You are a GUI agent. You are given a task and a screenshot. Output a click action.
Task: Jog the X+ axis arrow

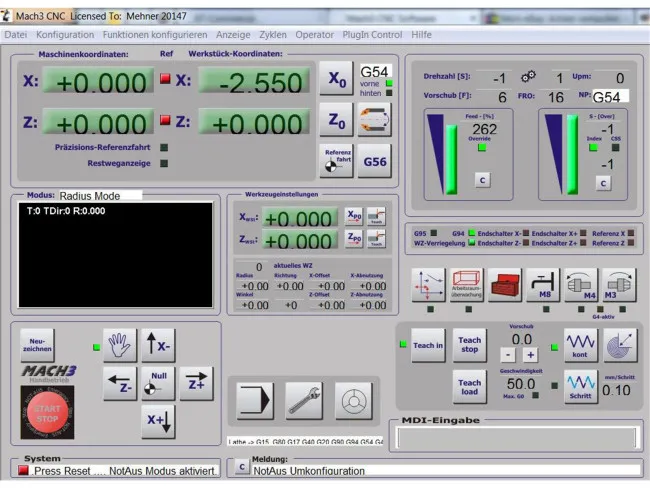pos(158,422)
